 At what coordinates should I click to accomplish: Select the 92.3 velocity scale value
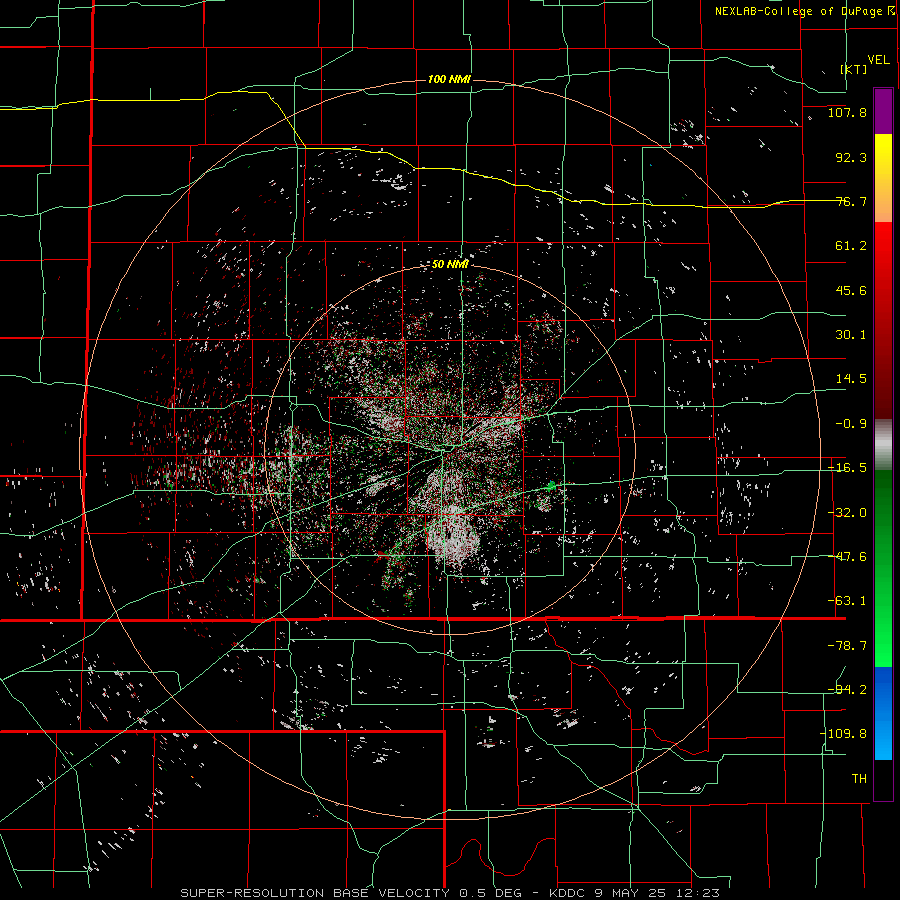[x=851, y=157]
